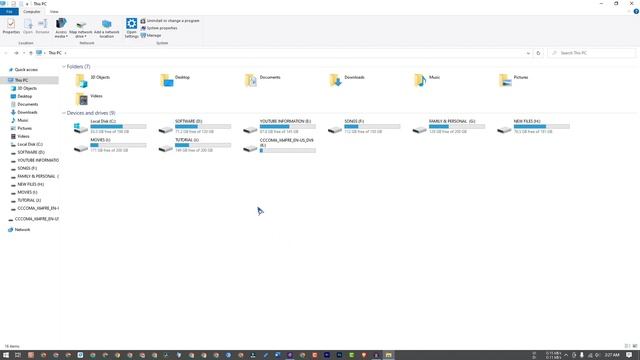The height and width of the screenshot is (360, 640).
Task: Click the Forward navigation arrow
Action: [x=16, y=53]
